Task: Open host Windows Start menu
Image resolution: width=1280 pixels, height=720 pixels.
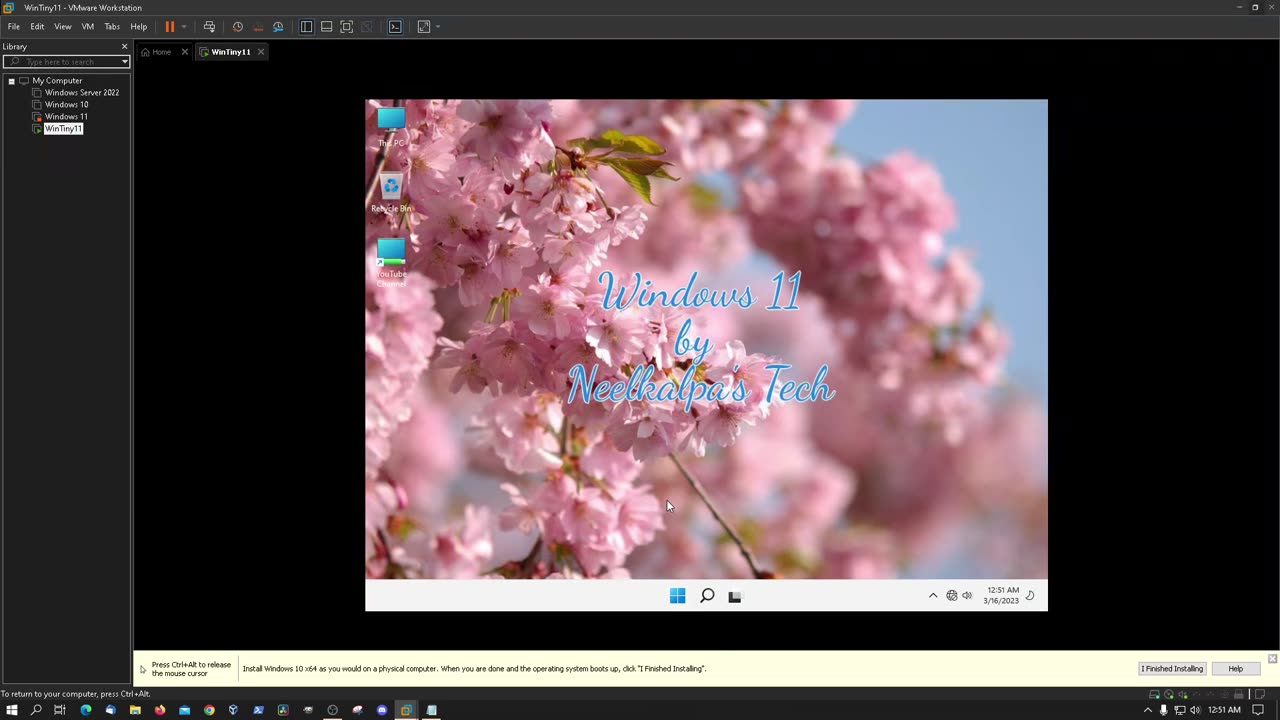Action: (12, 710)
